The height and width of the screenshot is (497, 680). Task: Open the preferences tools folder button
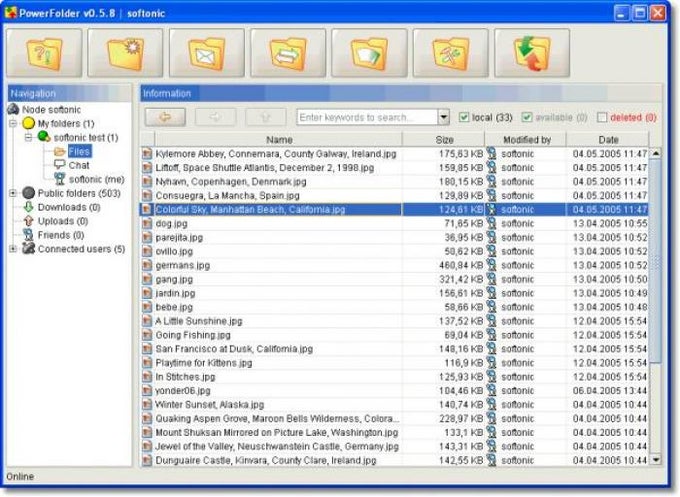coord(451,53)
